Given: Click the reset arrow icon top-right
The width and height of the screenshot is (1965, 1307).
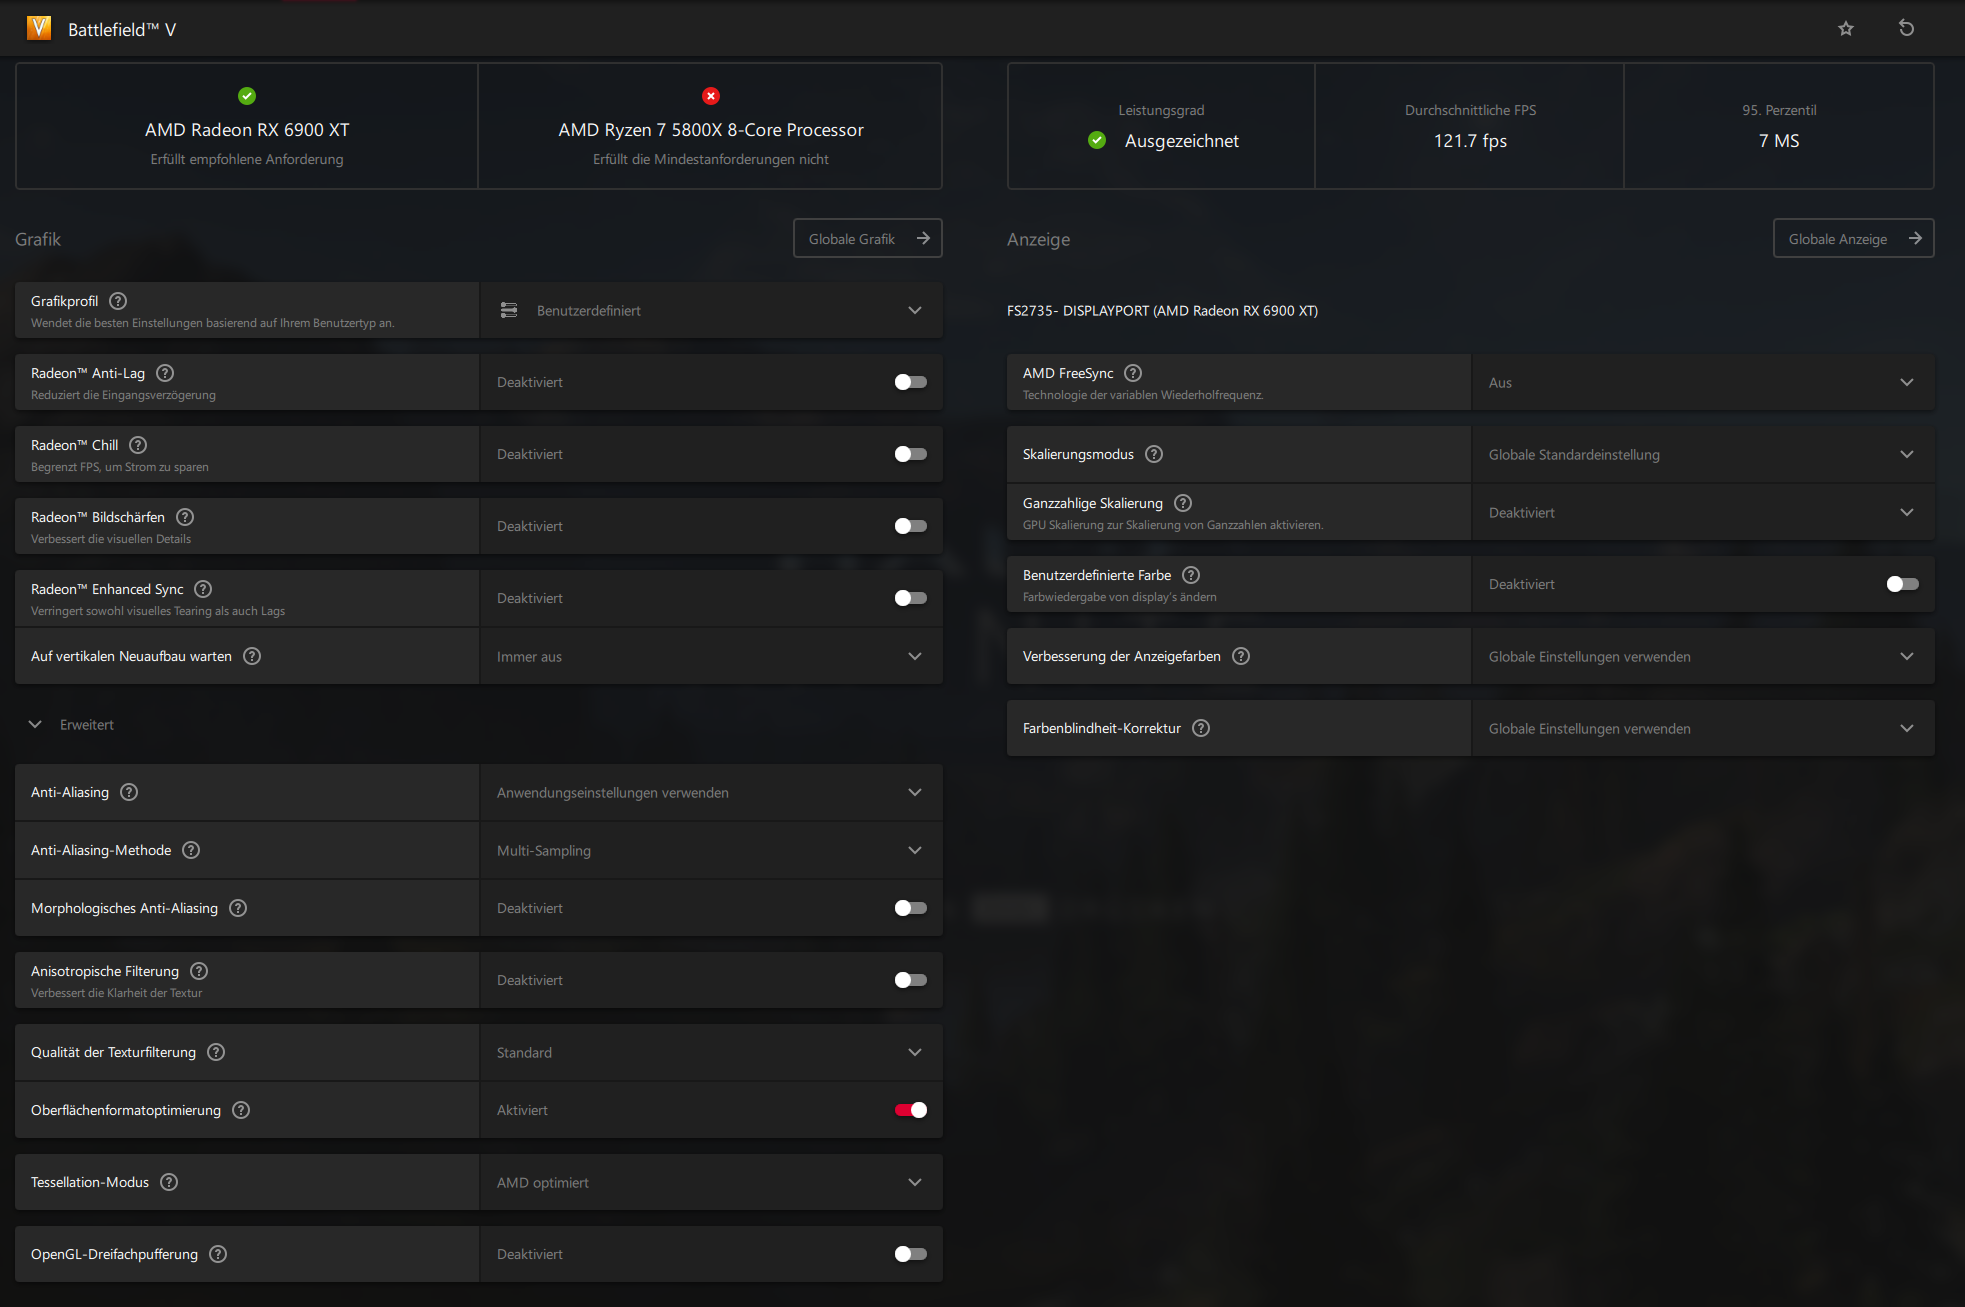Looking at the screenshot, I should click(x=1906, y=28).
